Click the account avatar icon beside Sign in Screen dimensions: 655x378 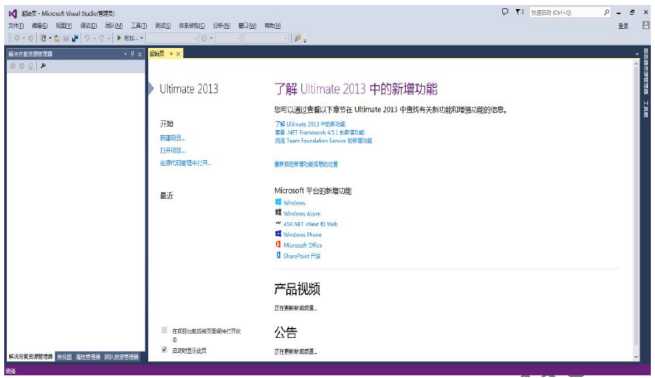[646, 25]
